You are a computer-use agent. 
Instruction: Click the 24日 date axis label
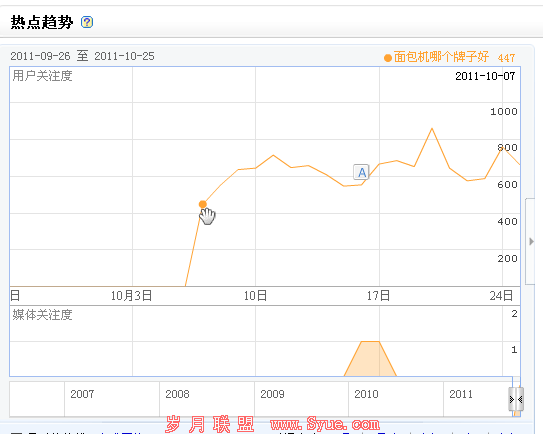501,296
